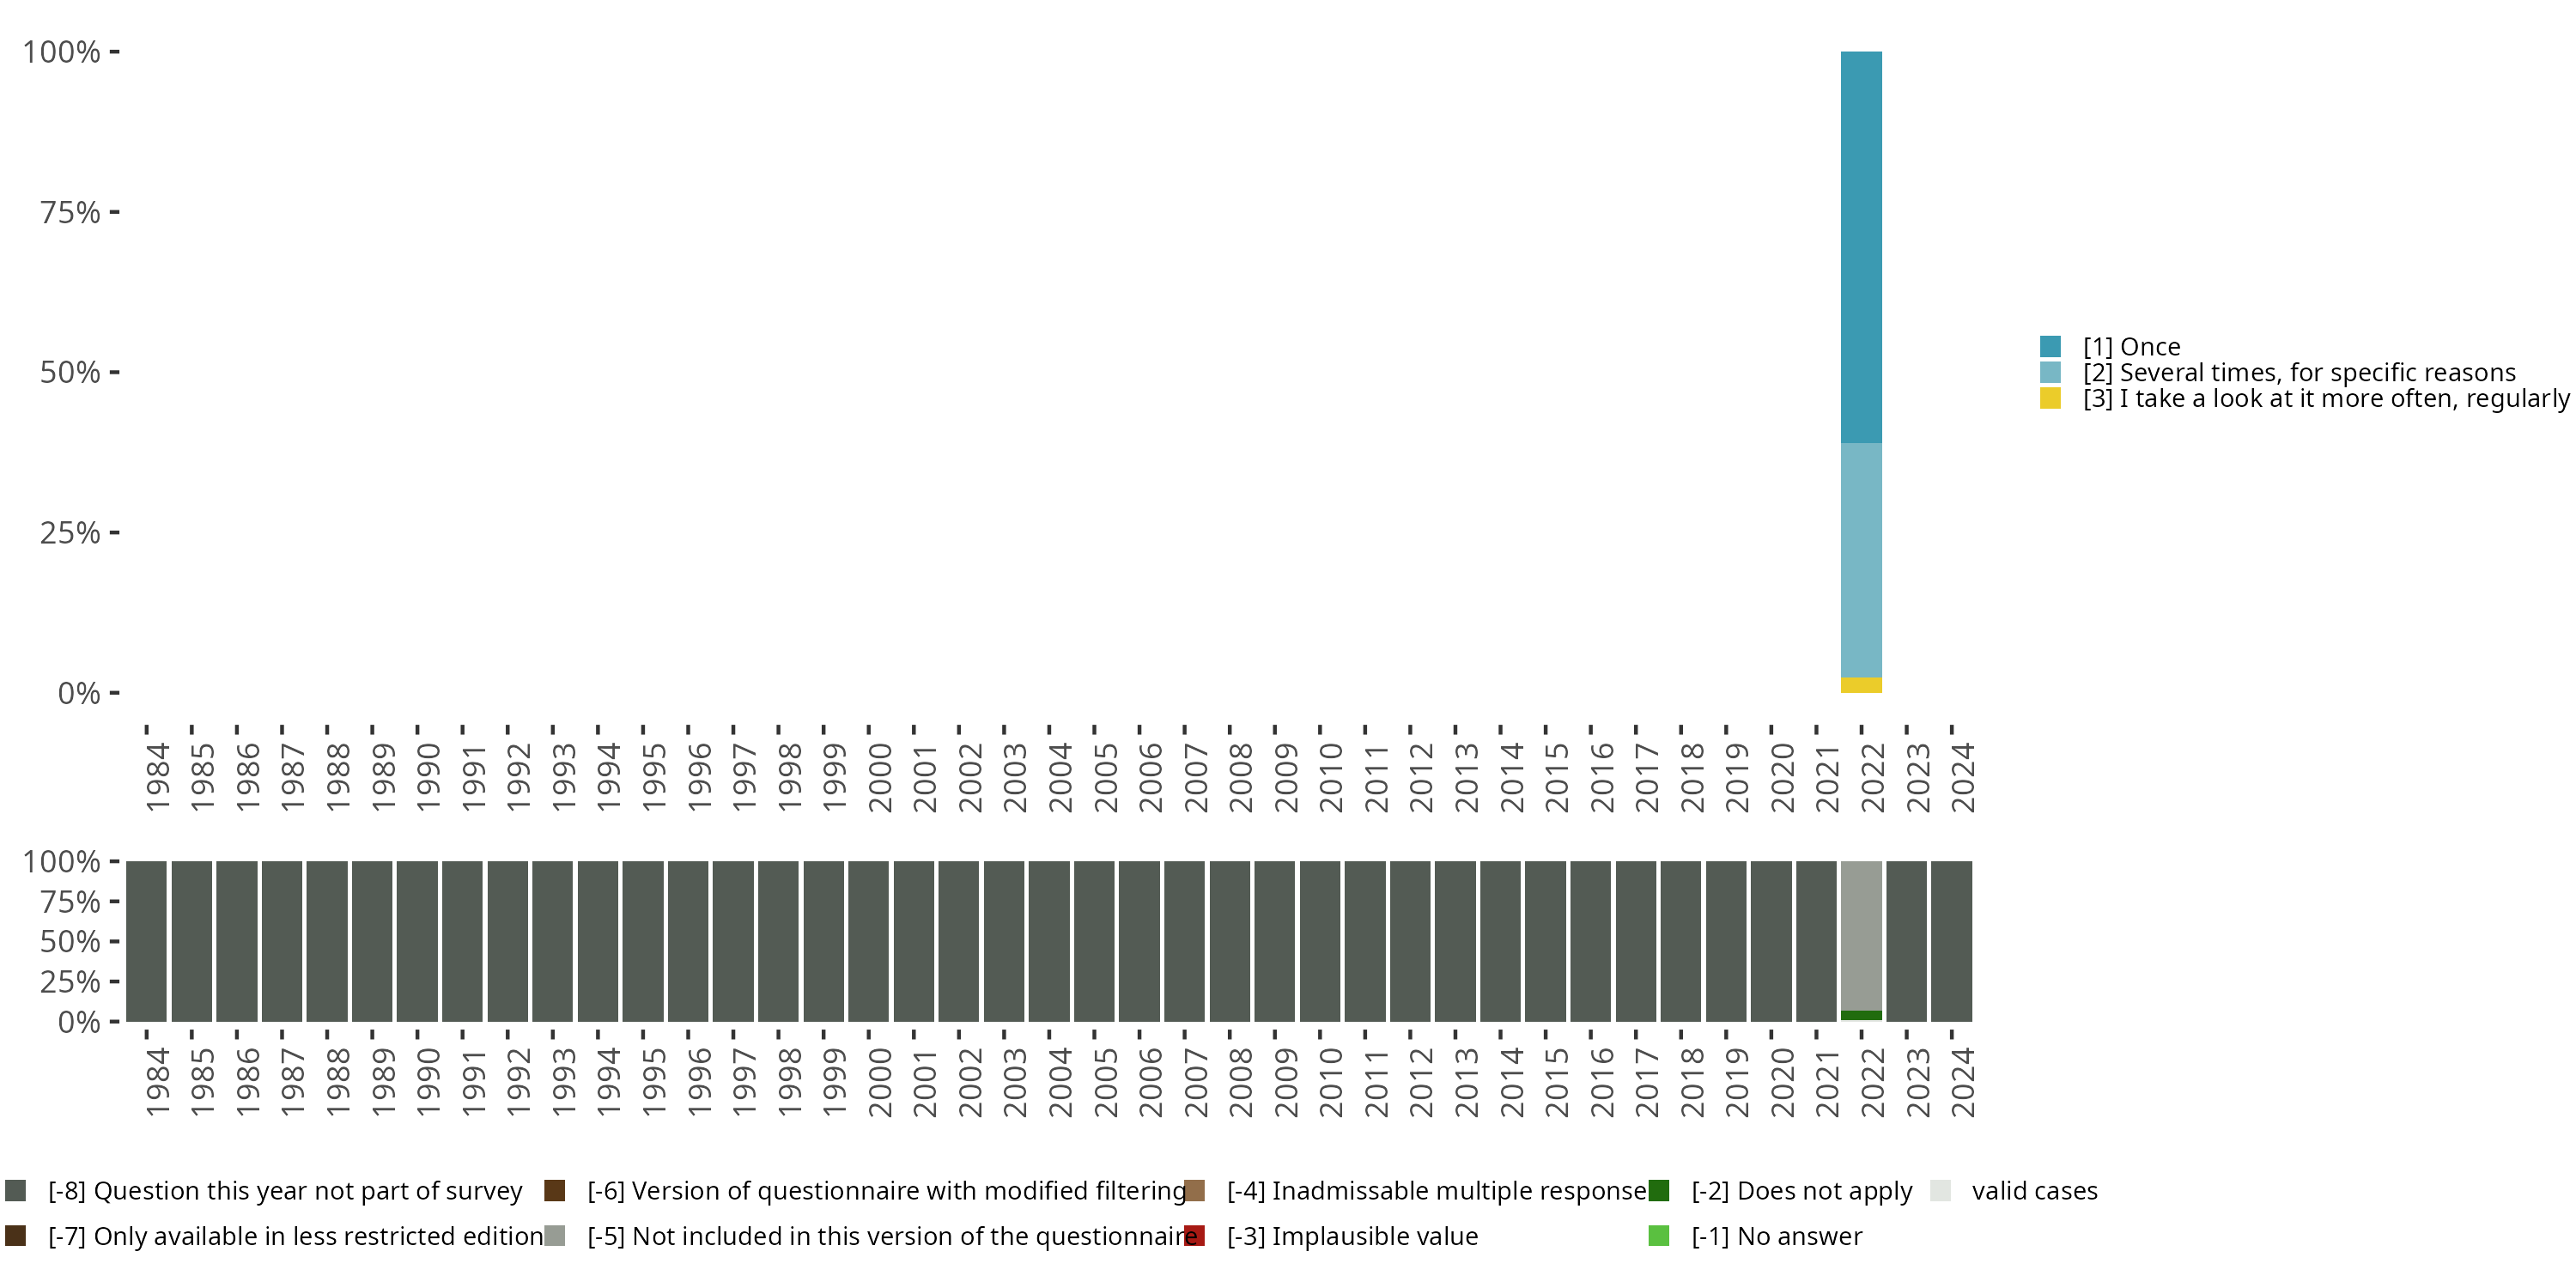Click the [-6] modified filtering legend swatch
The image size is (2576, 1288).
[x=554, y=1190]
